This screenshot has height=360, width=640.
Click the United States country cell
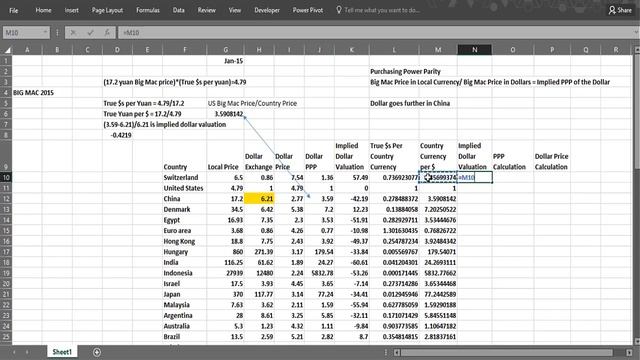(x=184, y=188)
